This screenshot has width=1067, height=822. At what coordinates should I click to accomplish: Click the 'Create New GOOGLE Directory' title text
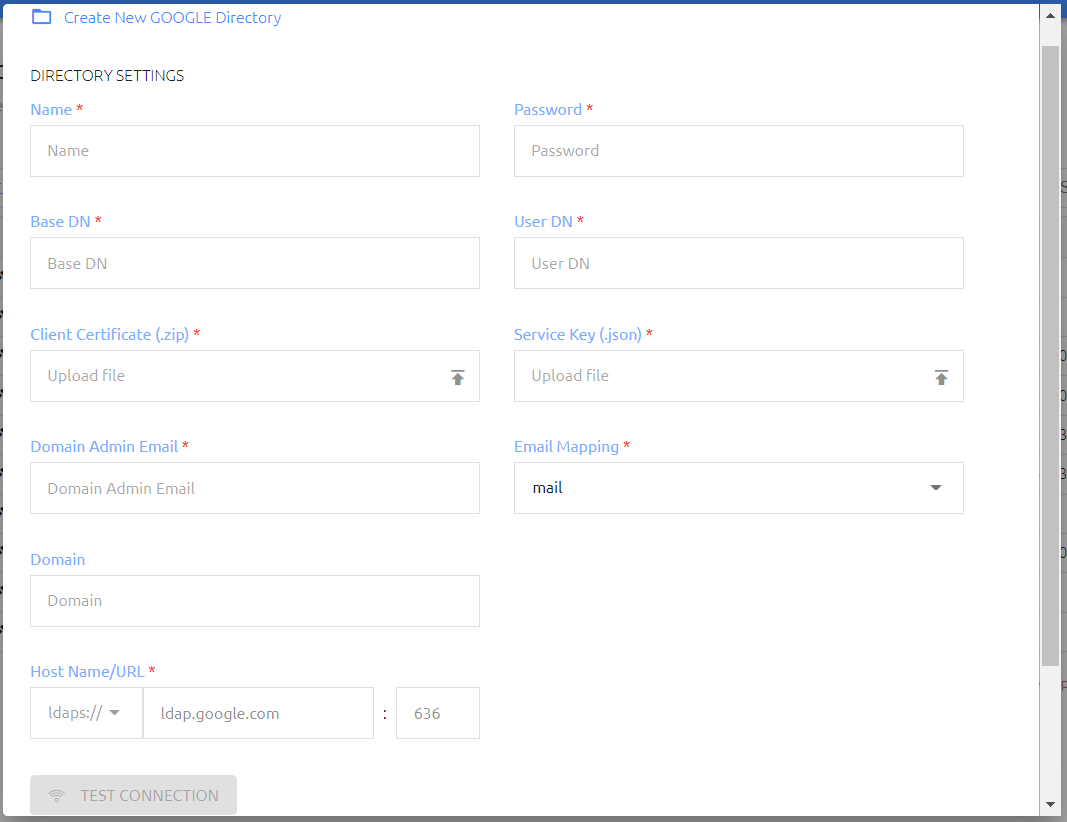point(172,18)
